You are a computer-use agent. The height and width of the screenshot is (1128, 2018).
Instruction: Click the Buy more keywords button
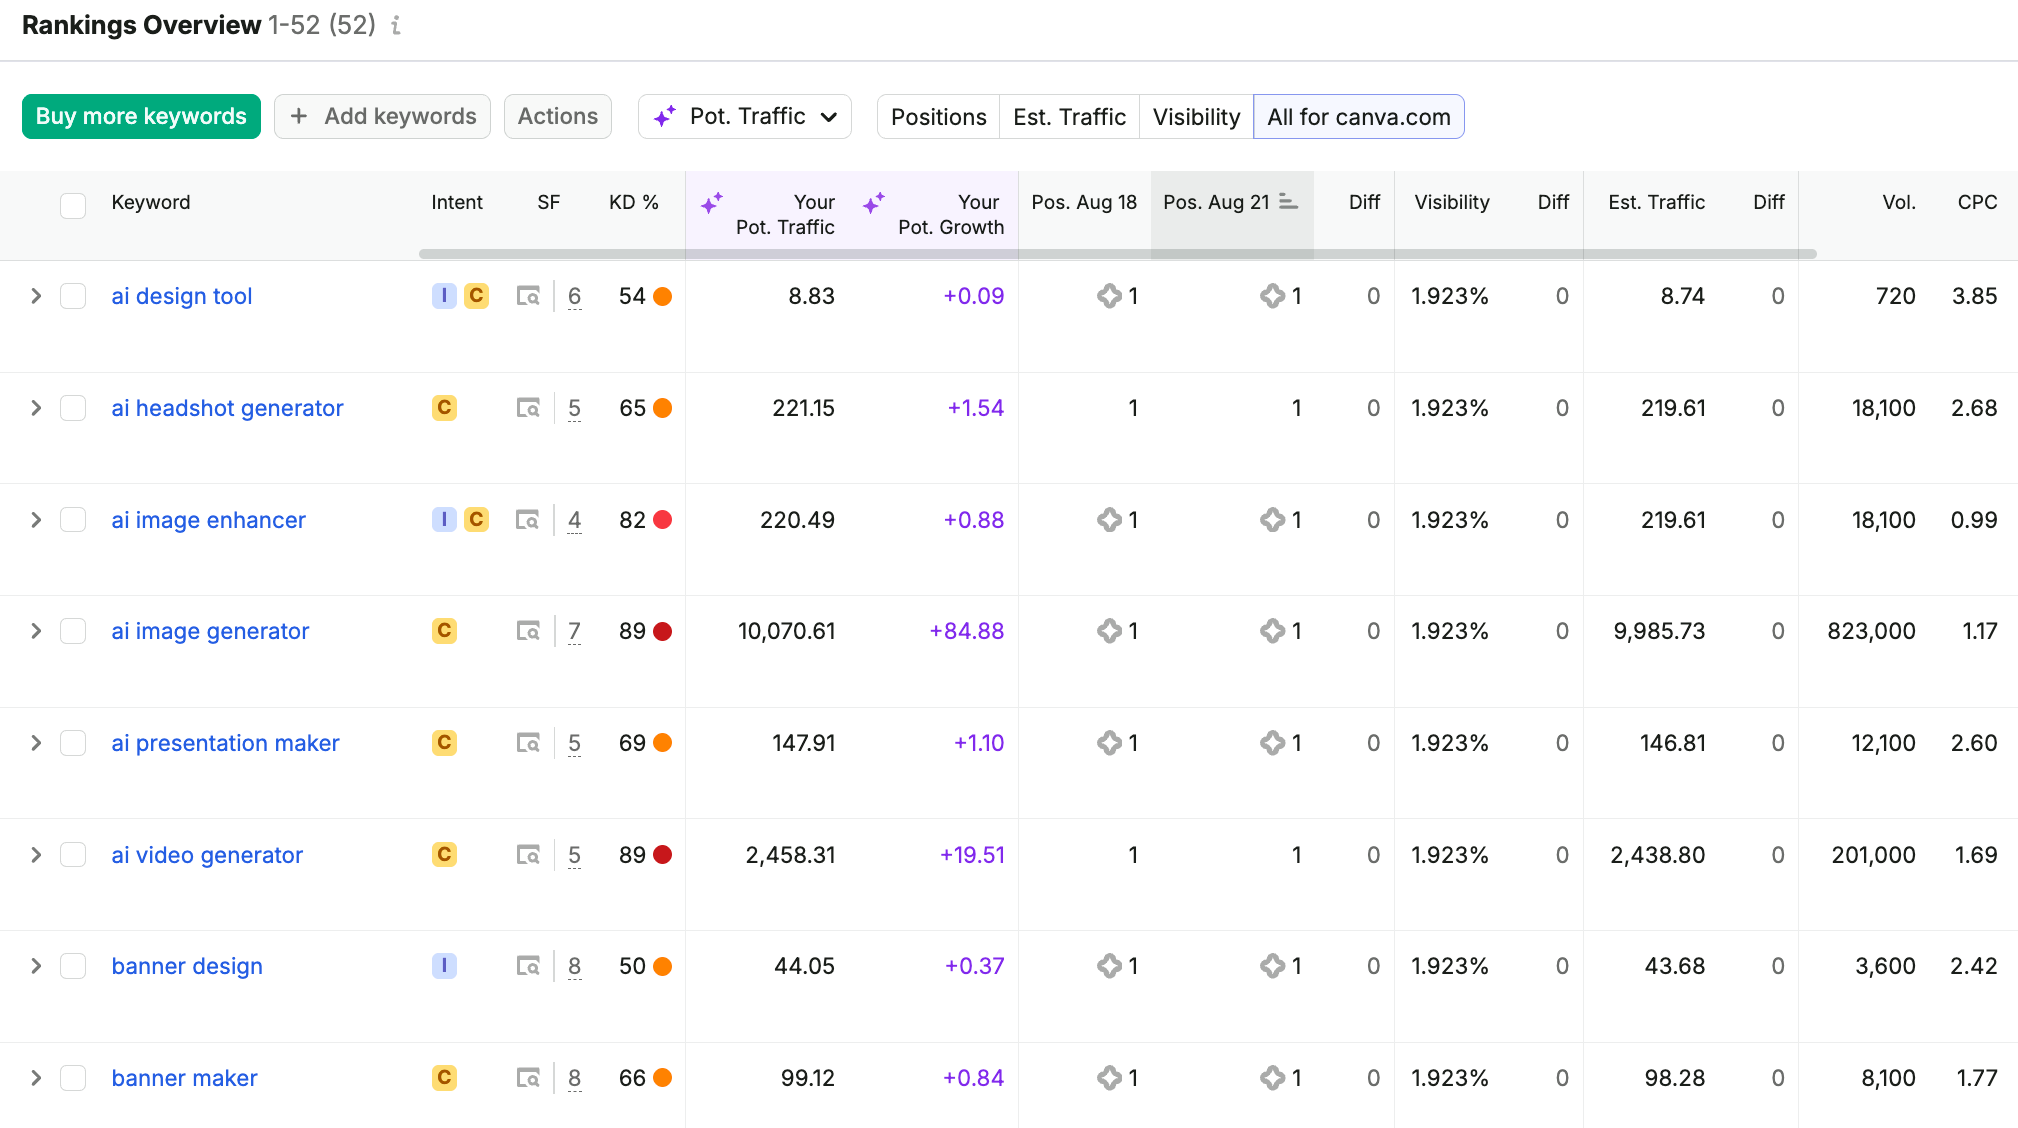pos(141,117)
